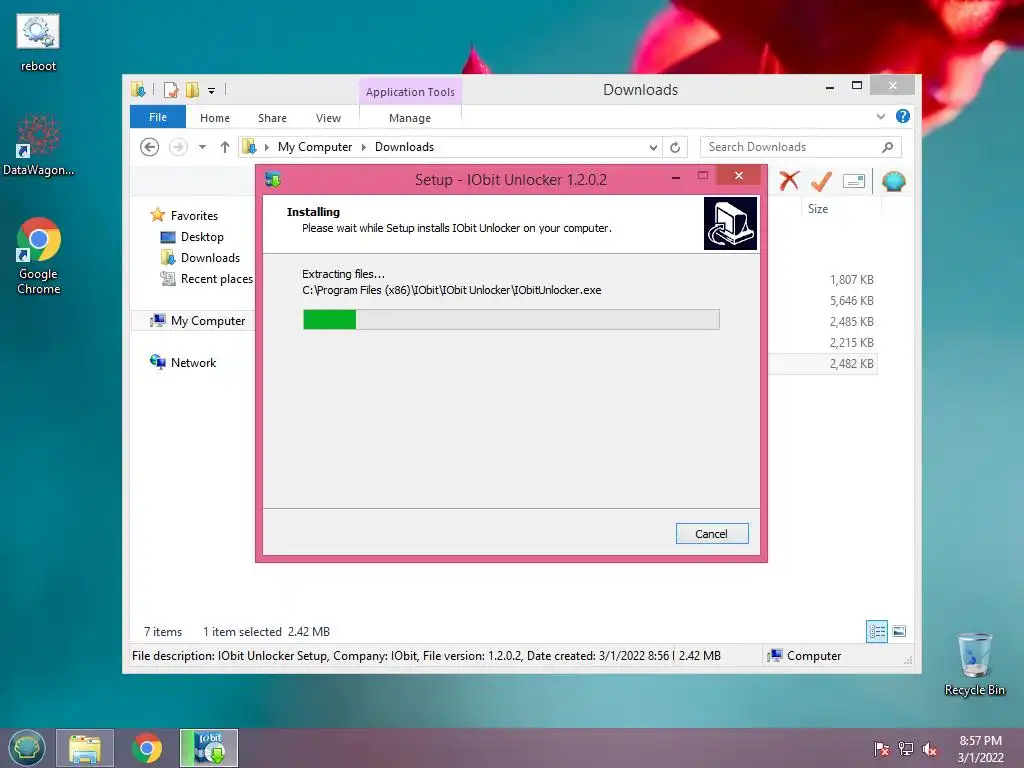Click the network tray icon
Screen dimensions: 1024x768
pos(906,749)
